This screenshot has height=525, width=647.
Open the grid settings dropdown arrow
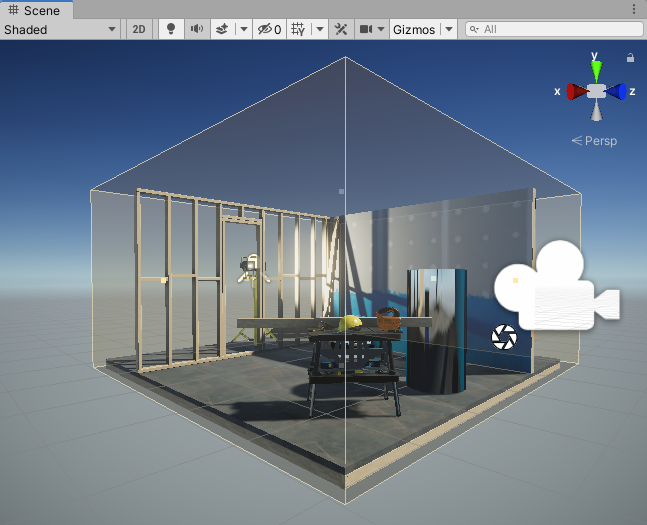click(320, 29)
